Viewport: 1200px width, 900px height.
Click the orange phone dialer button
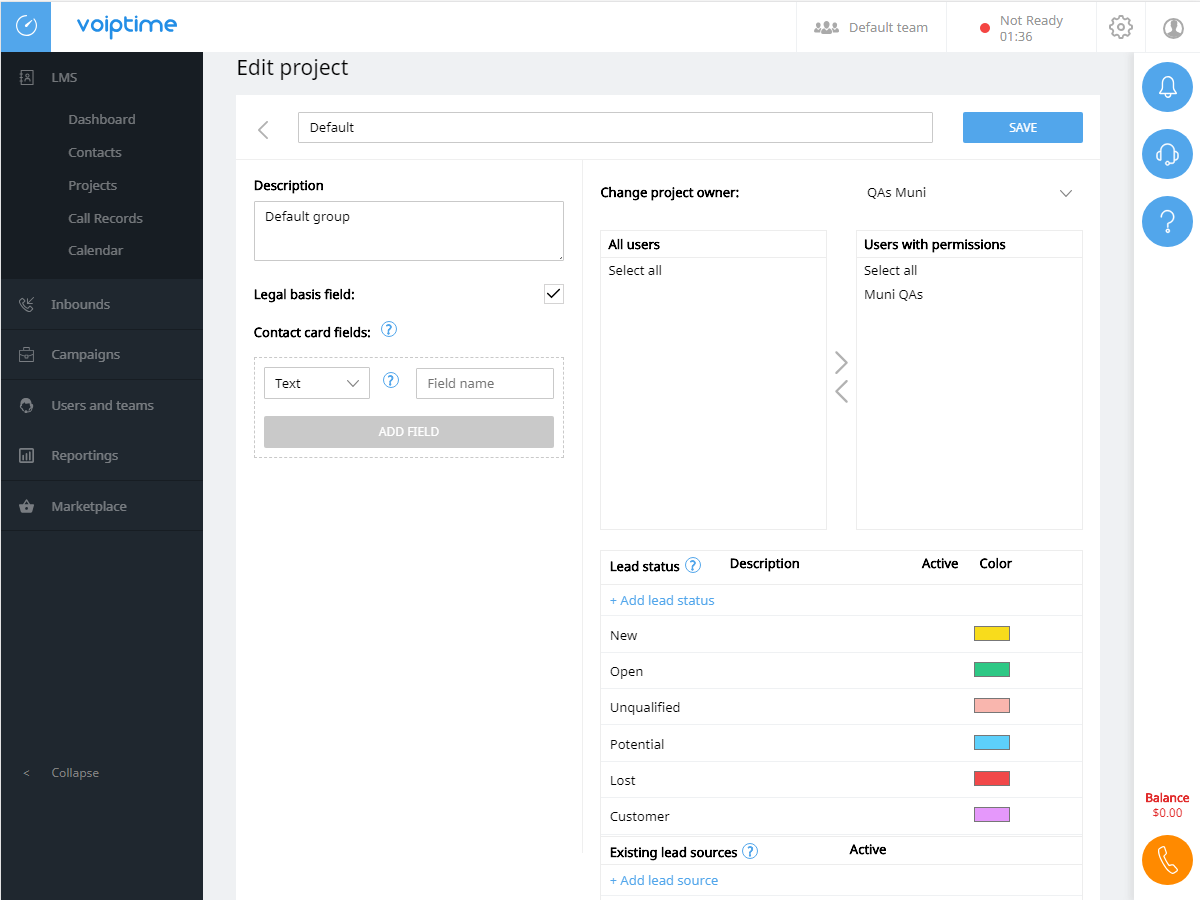pos(1167,860)
